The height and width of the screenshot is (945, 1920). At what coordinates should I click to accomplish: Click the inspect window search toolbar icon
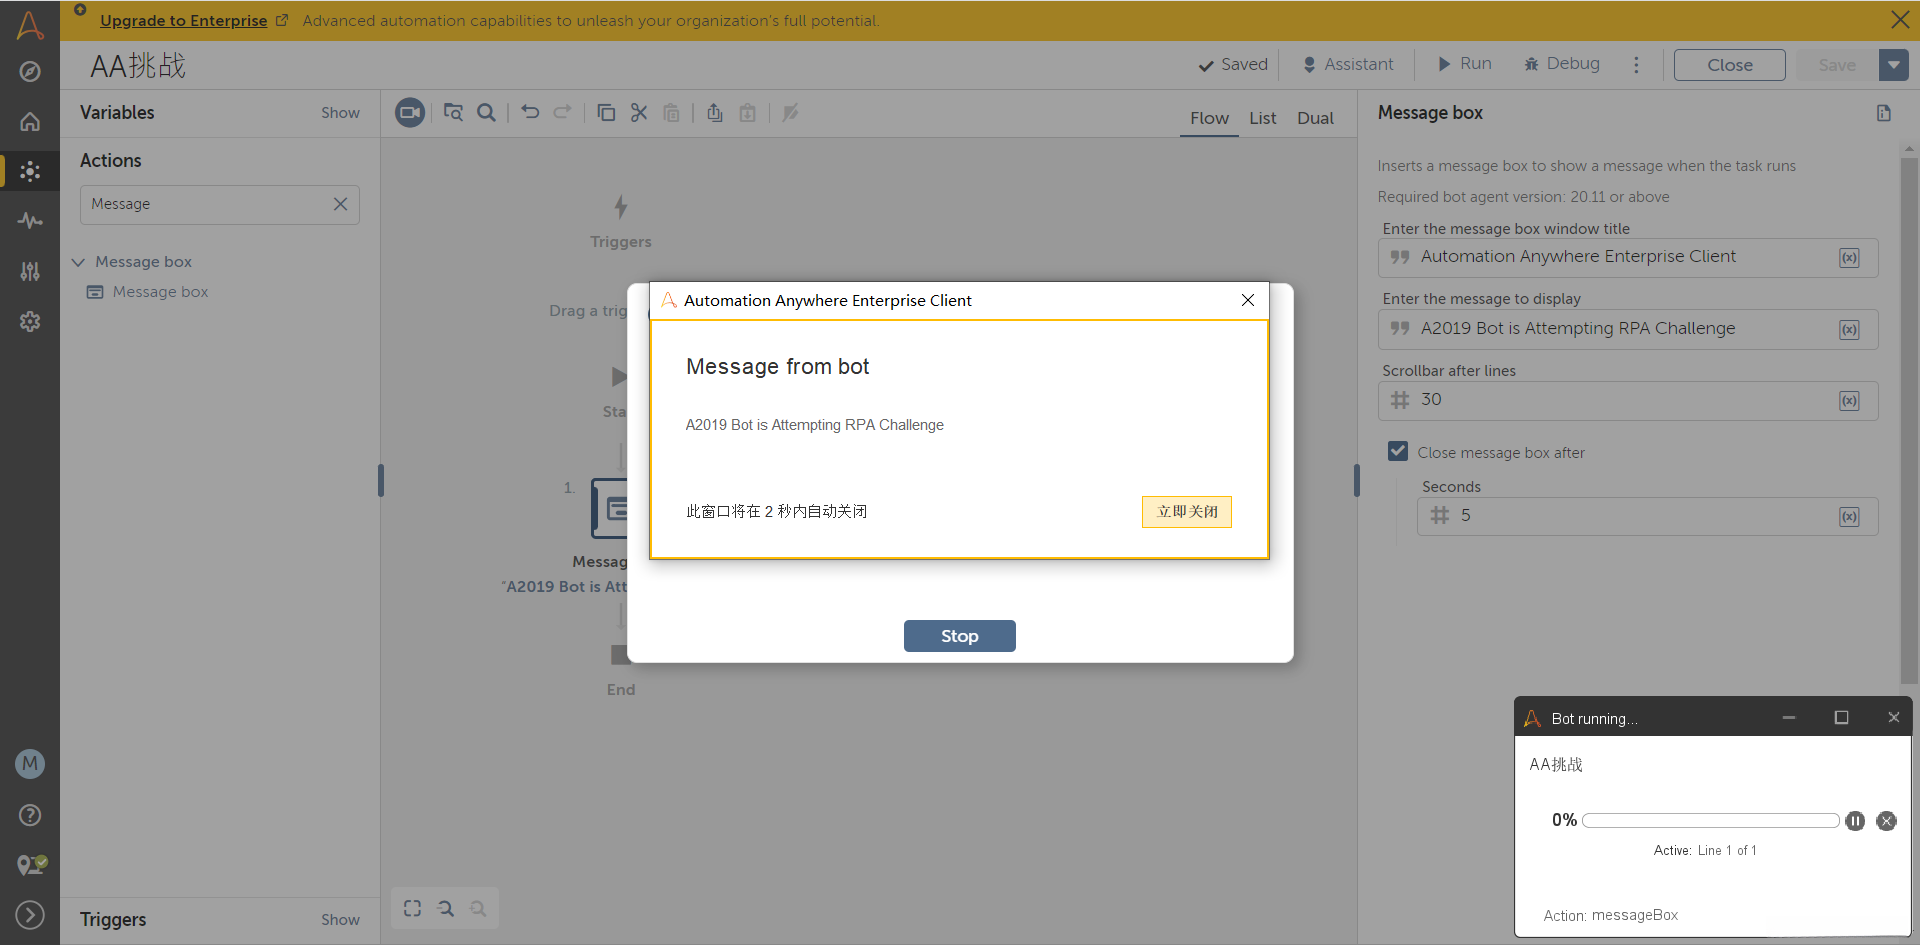pyautogui.click(x=453, y=113)
